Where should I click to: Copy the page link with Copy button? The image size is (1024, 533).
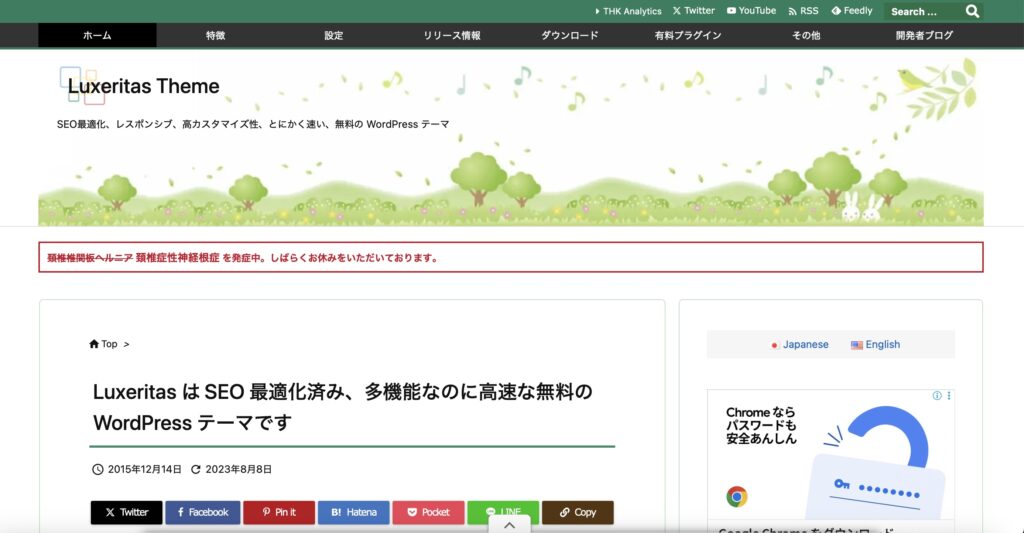coord(578,512)
